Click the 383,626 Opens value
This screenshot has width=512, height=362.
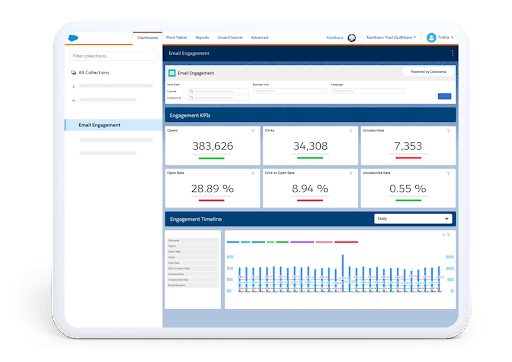coord(213,146)
